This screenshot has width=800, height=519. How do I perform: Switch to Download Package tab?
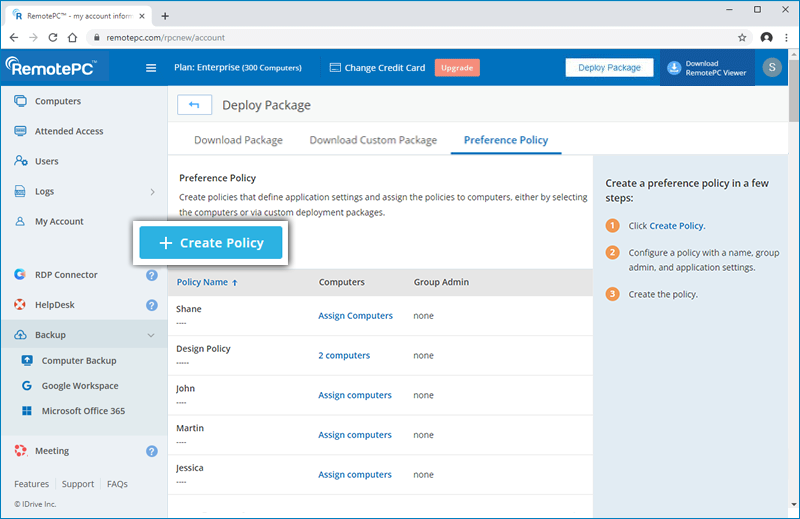(x=238, y=140)
